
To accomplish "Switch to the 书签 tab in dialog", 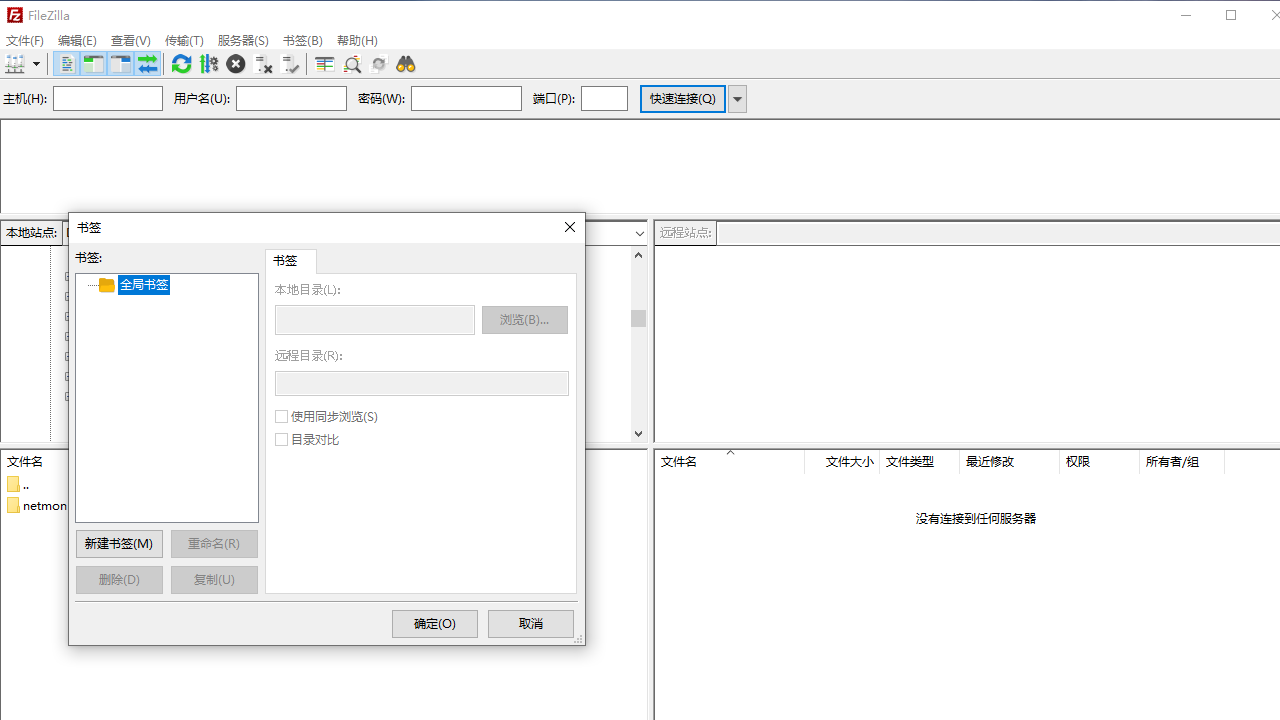I will pos(289,261).
